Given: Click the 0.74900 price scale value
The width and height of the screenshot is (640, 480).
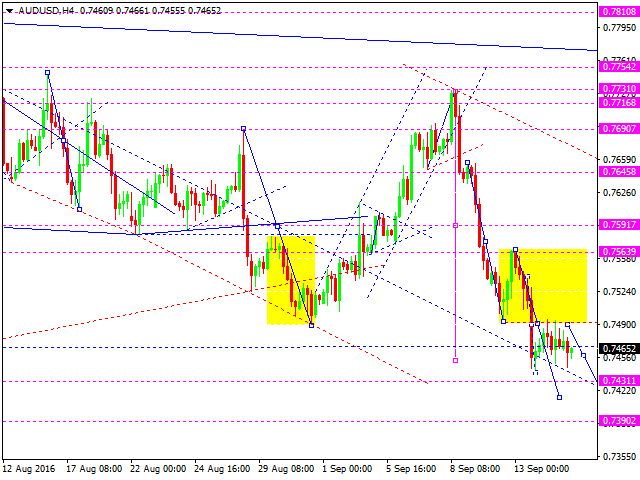Looking at the screenshot, I should [x=619, y=324].
